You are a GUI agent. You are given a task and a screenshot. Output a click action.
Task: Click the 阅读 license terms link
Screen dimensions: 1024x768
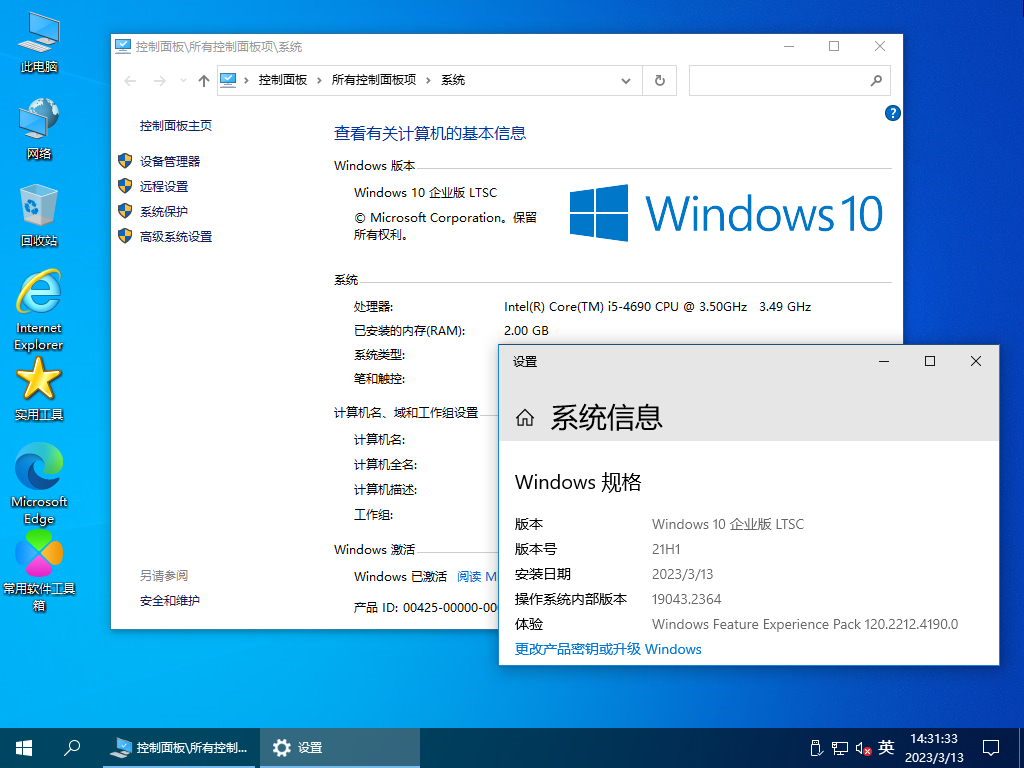point(476,576)
